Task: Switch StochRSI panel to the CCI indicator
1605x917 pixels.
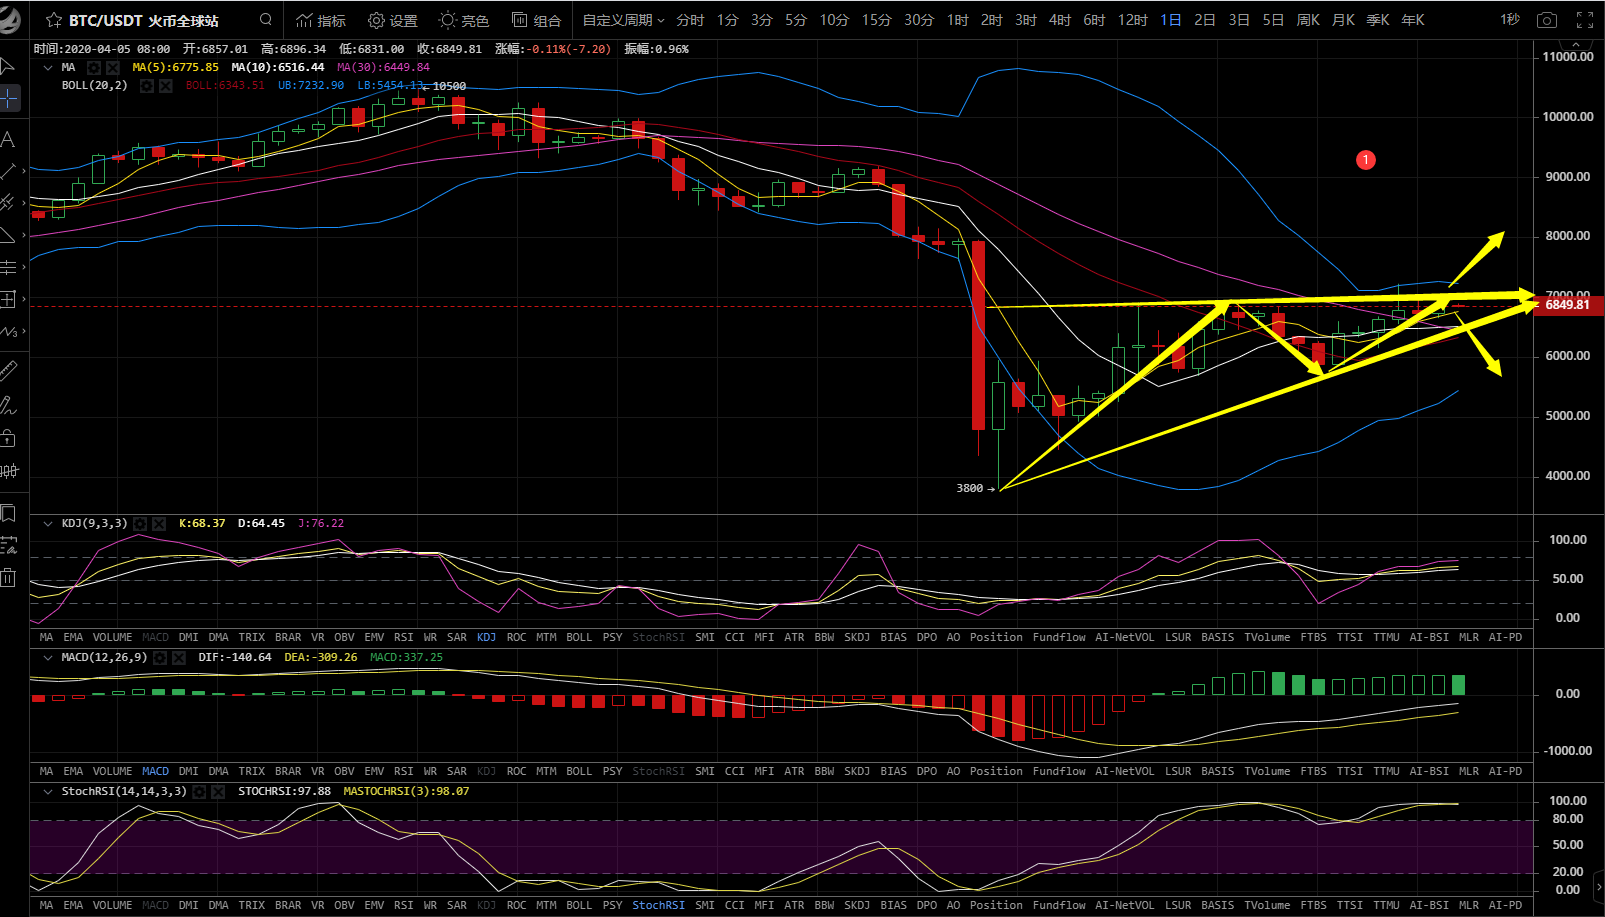Action: click(x=735, y=905)
